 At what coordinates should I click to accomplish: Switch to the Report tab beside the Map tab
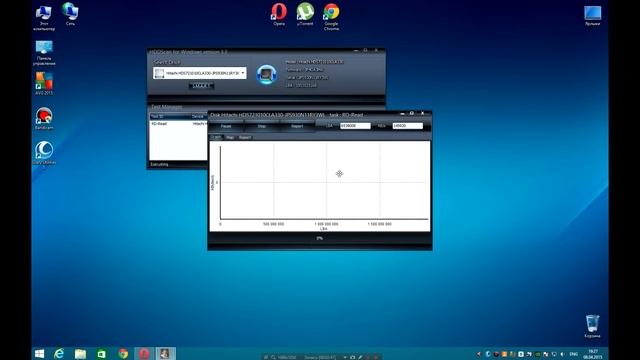(245, 138)
